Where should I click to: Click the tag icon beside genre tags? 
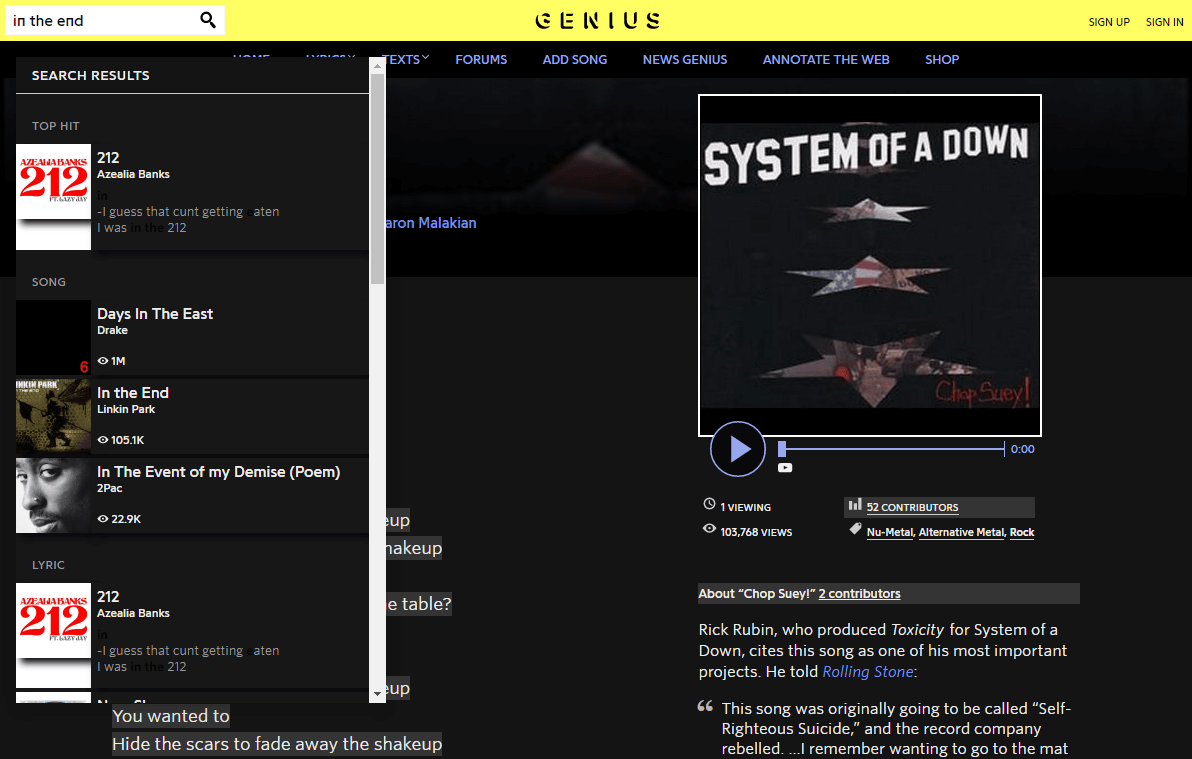click(x=855, y=529)
